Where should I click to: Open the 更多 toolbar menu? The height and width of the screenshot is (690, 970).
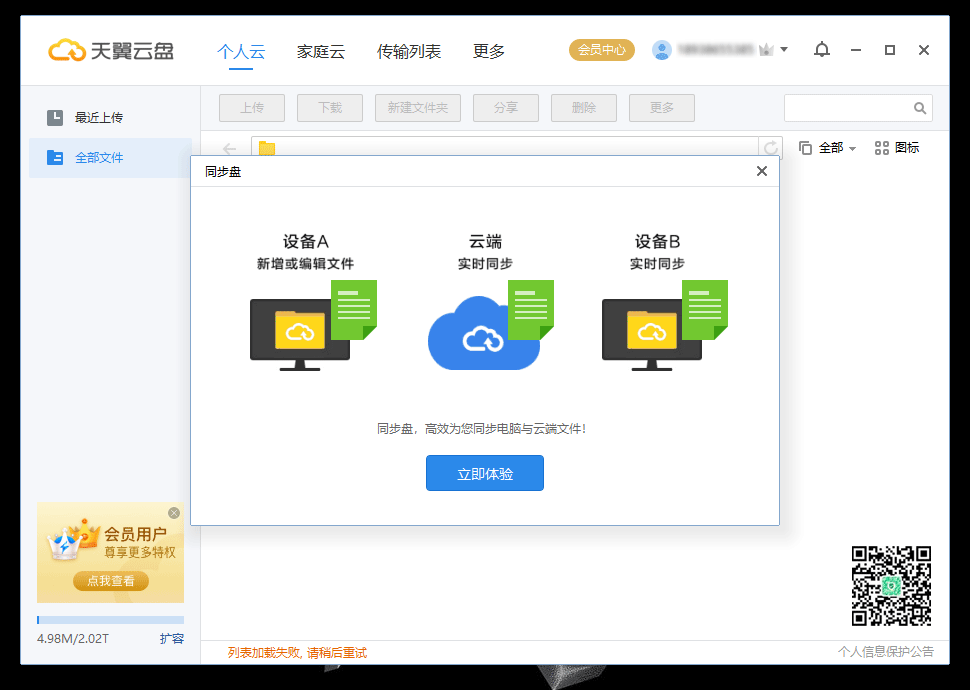[x=661, y=107]
